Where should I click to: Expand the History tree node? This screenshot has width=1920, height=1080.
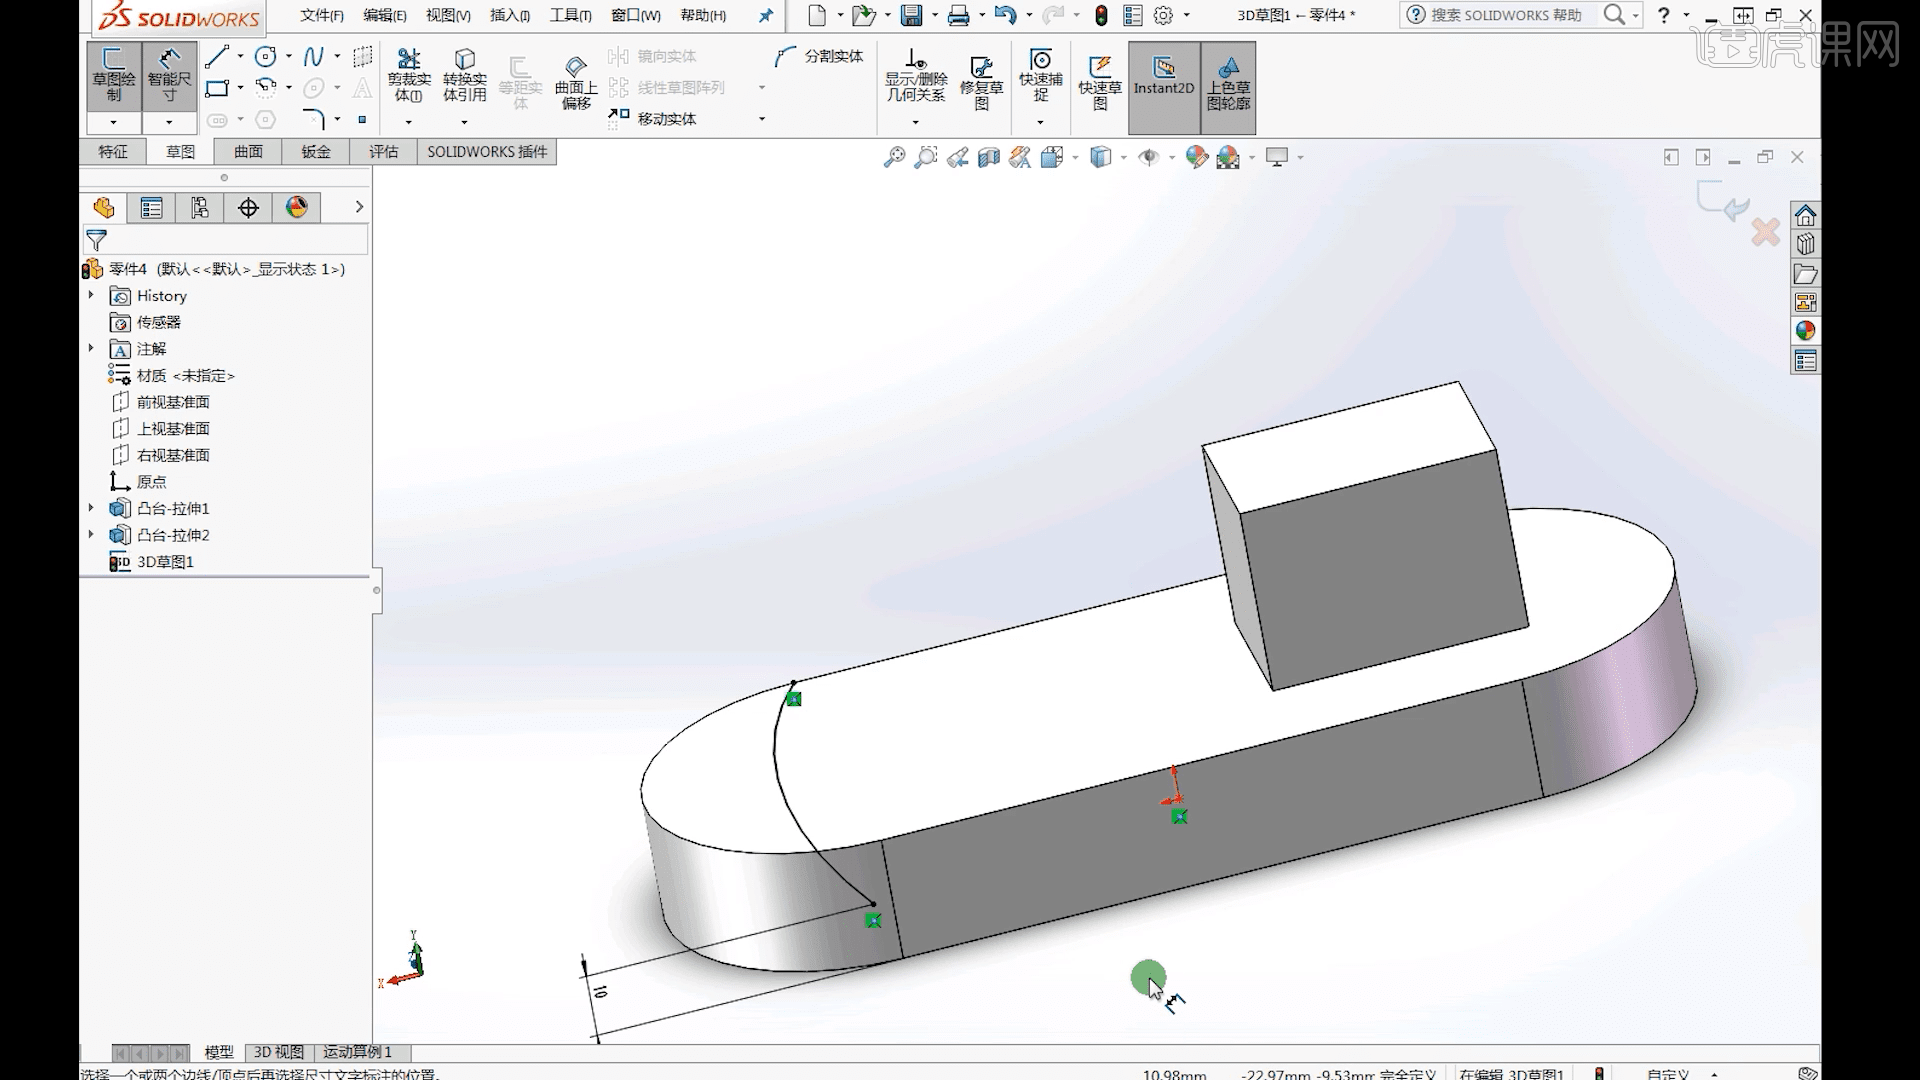pos(91,295)
